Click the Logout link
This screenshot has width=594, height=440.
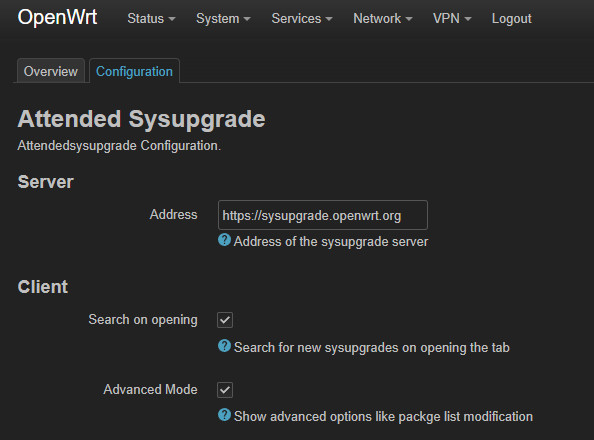click(511, 19)
